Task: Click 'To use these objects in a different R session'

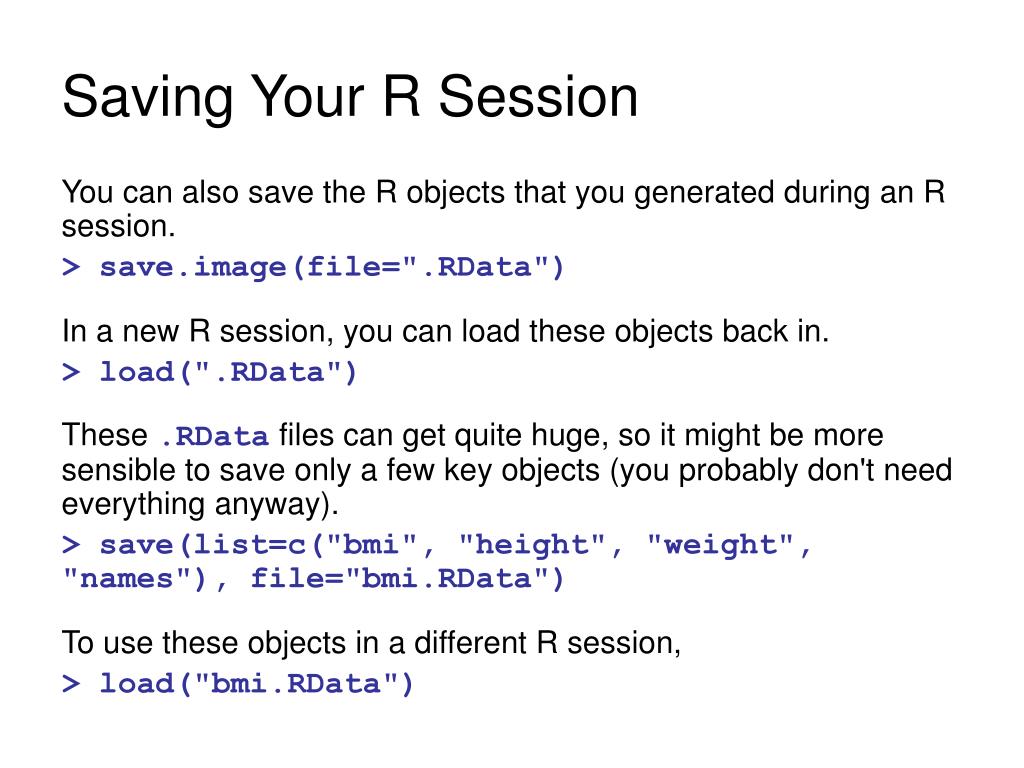Action: click(x=371, y=643)
